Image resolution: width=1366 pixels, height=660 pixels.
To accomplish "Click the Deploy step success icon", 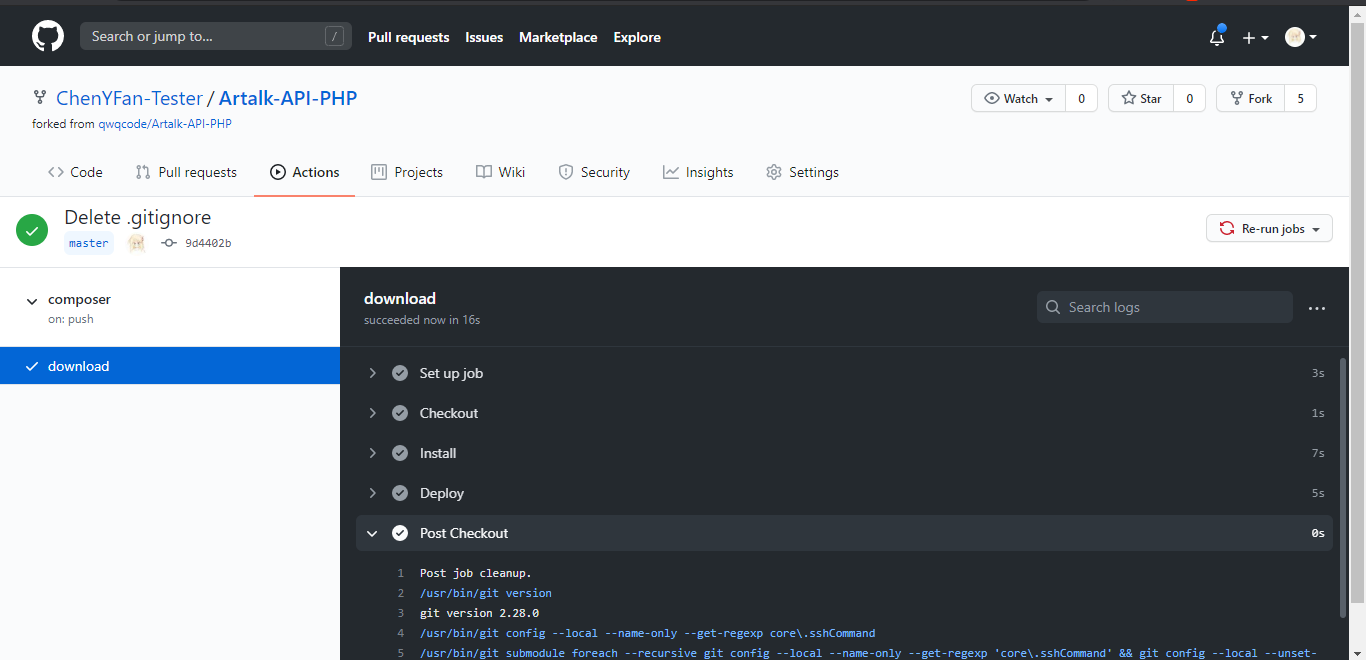I will [400, 493].
